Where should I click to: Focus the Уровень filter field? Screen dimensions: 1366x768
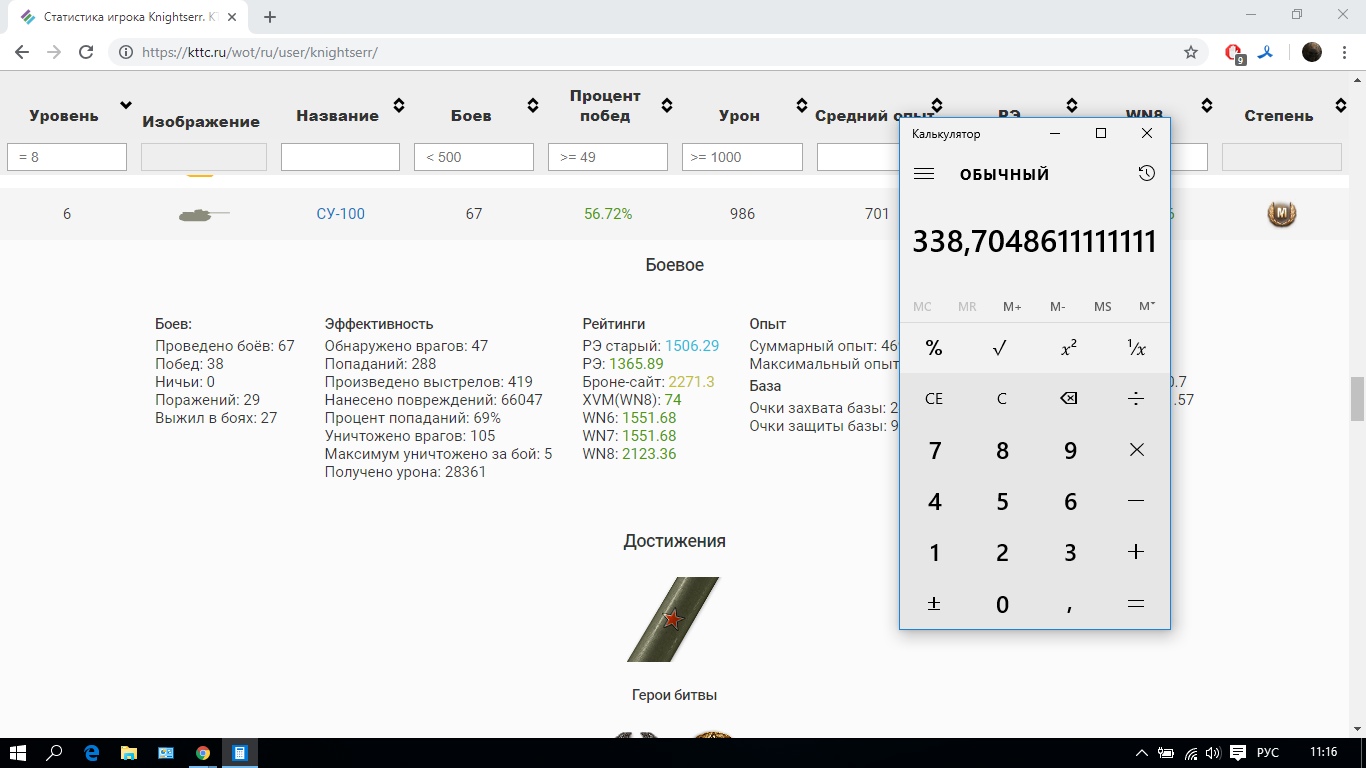pyautogui.click(x=67, y=157)
